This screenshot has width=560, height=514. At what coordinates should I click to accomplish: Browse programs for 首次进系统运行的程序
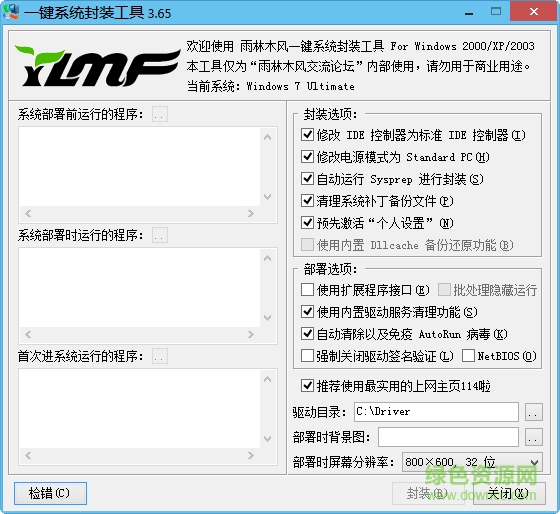[x=160, y=356]
